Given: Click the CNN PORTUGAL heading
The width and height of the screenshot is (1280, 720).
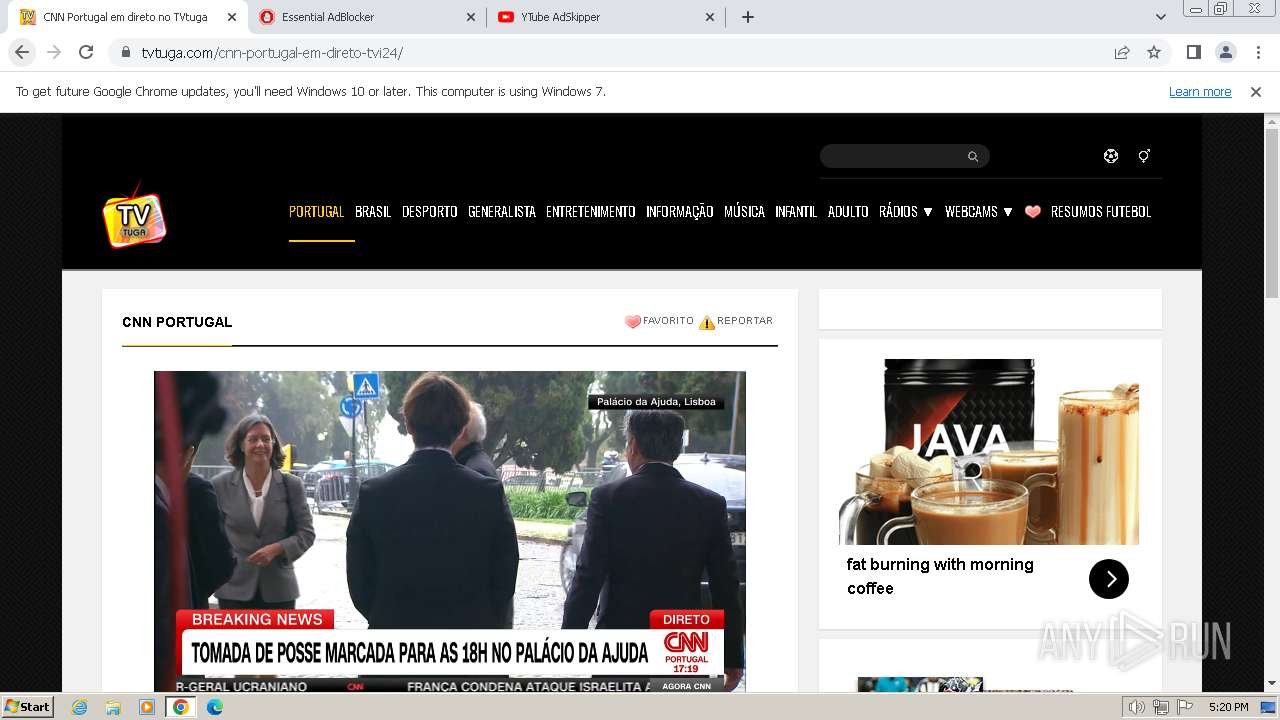Looking at the screenshot, I should coord(177,322).
